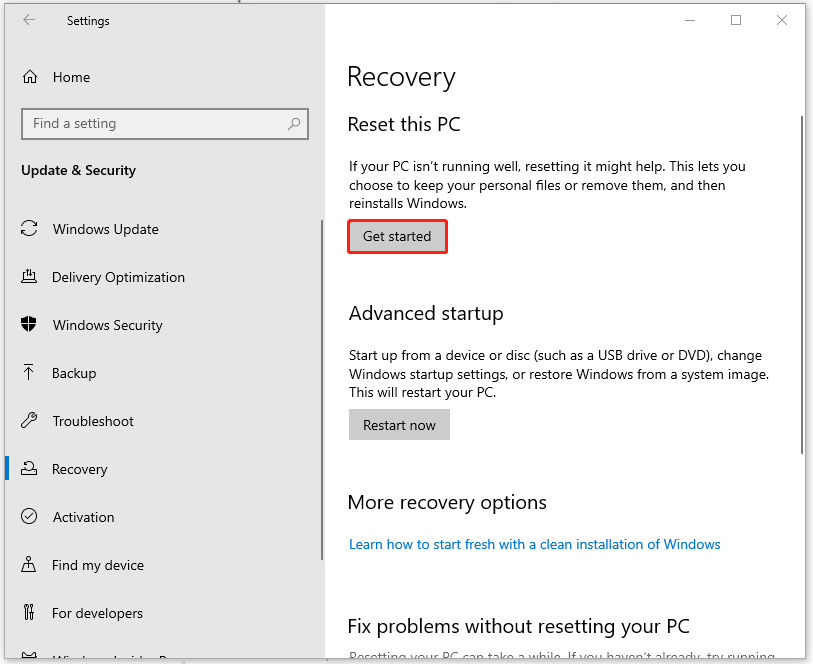Click the Home icon in sidebar
Screen dimensions: 813x664
tap(30, 77)
